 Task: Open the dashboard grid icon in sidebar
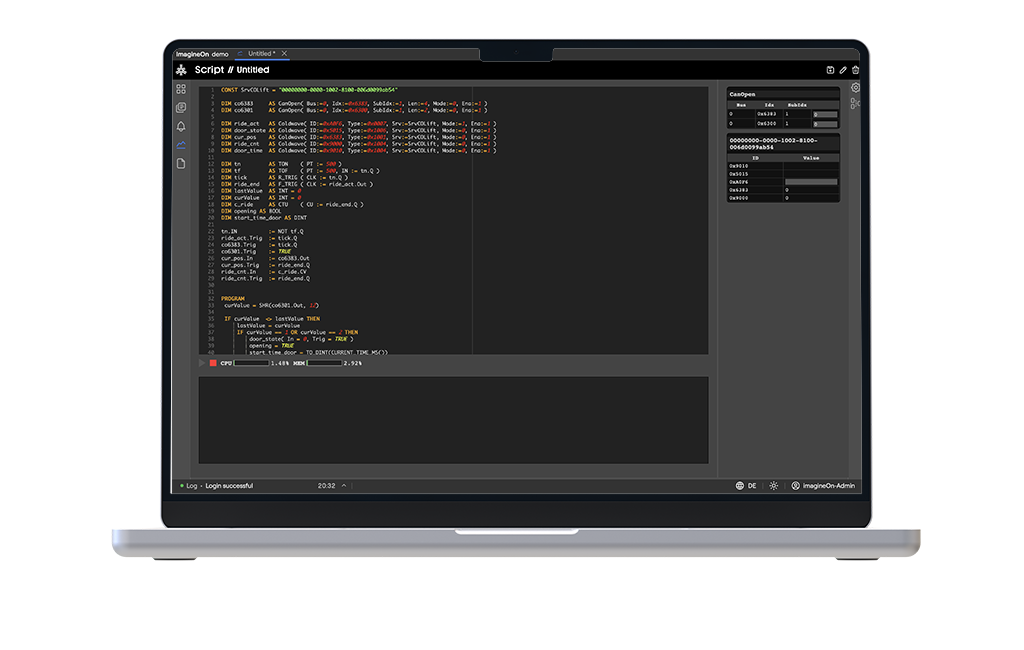pyautogui.click(x=181, y=89)
